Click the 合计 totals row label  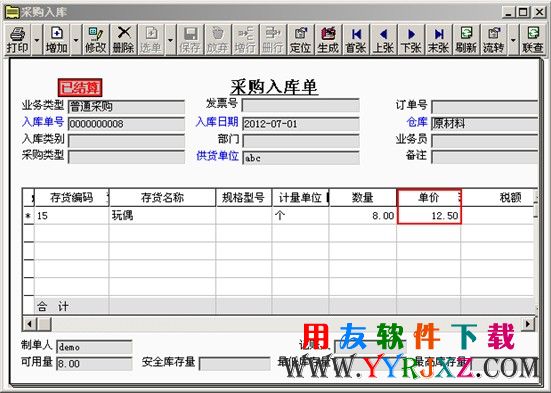click(x=53, y=306)
